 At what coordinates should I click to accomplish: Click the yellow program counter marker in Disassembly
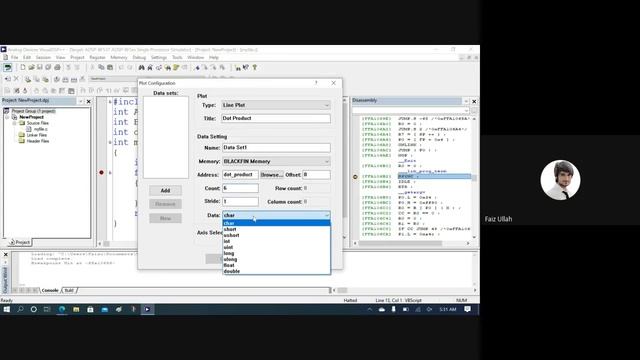[355, 177]
